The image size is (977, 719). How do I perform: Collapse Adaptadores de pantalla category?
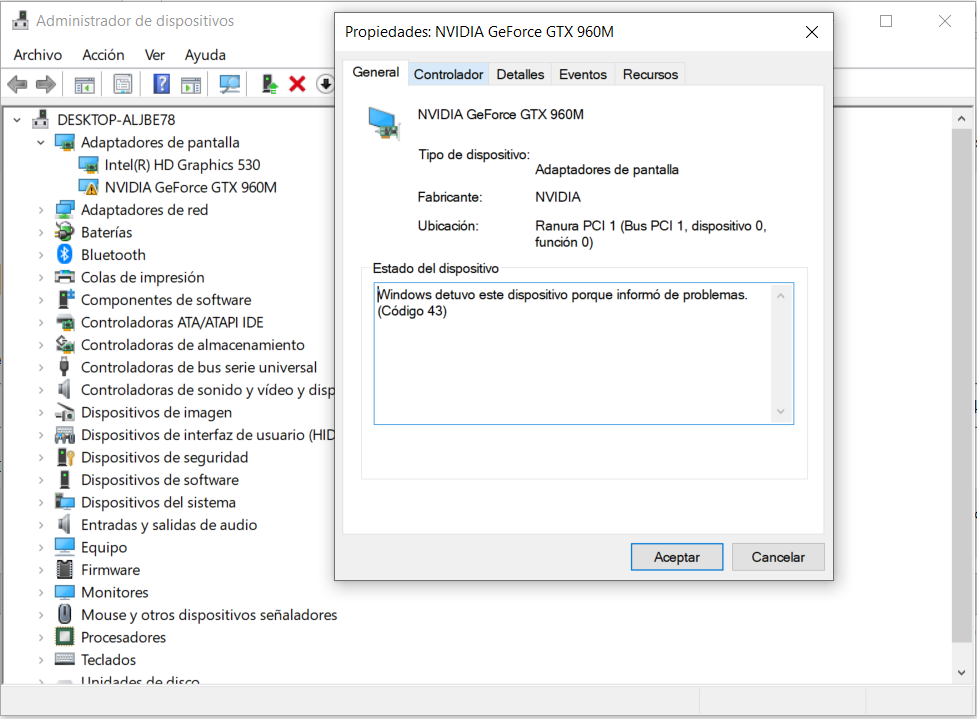coord(41,142)
